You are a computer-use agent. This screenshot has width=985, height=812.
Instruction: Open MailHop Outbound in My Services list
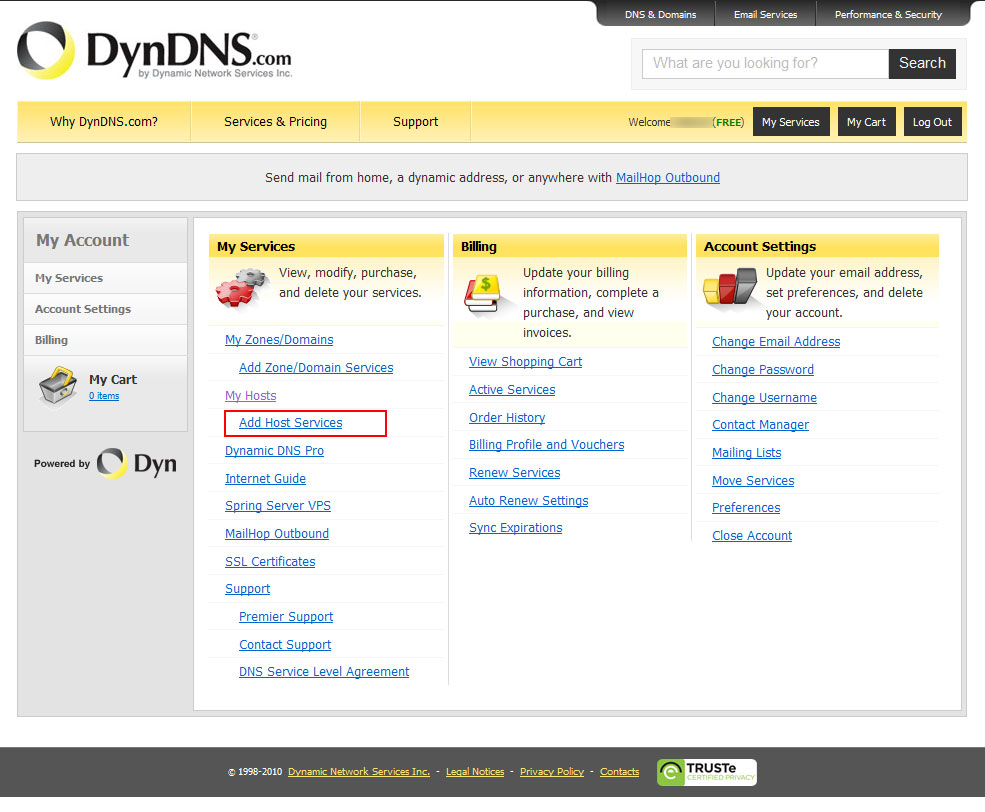coord(277,534)
